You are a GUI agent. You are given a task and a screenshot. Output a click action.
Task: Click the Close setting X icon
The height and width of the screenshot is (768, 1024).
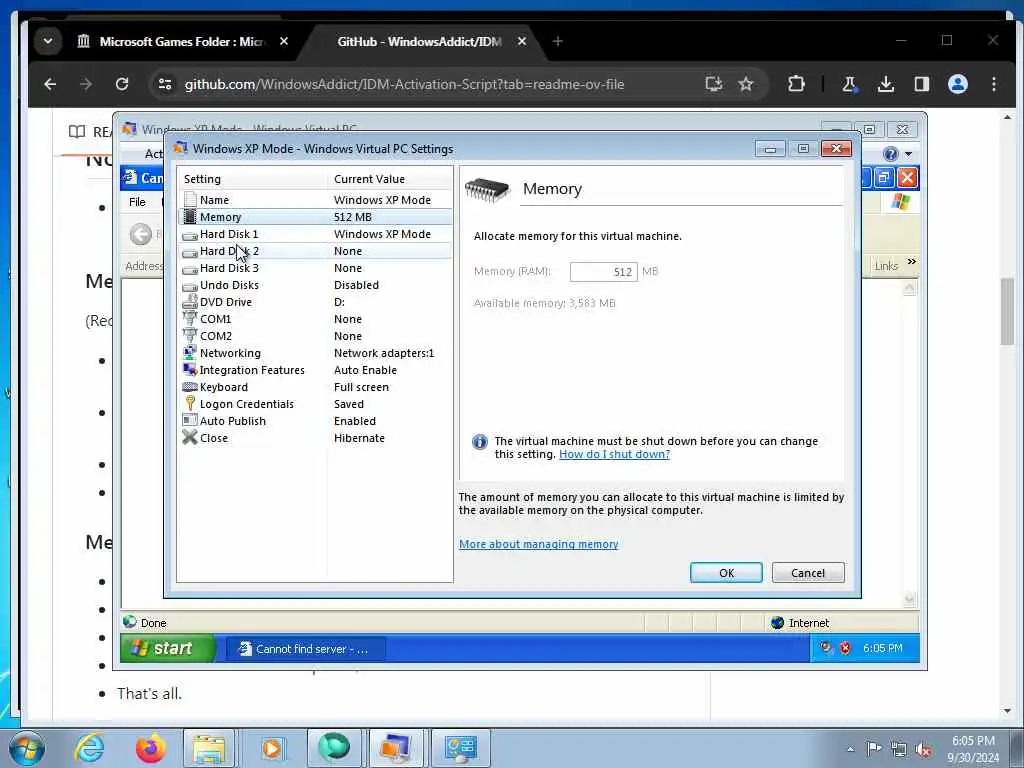tap(189, 438)
